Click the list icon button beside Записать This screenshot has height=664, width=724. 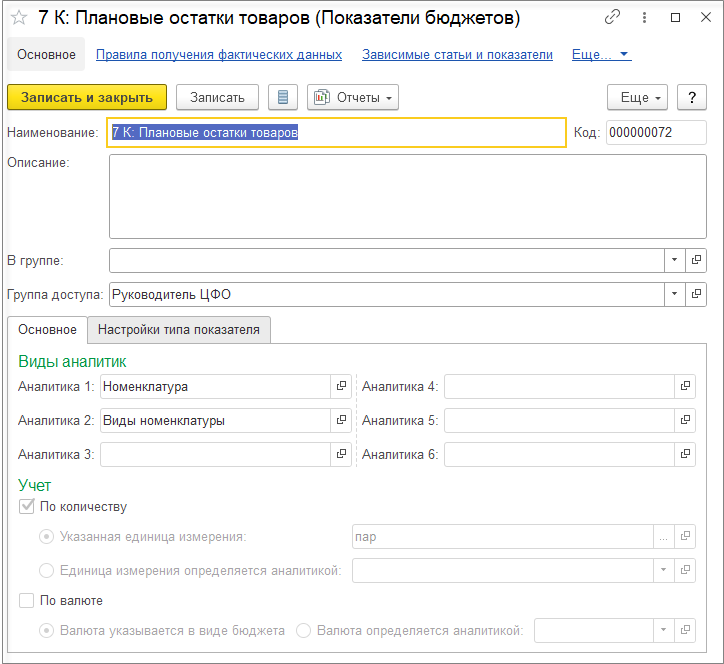point(283,97)
